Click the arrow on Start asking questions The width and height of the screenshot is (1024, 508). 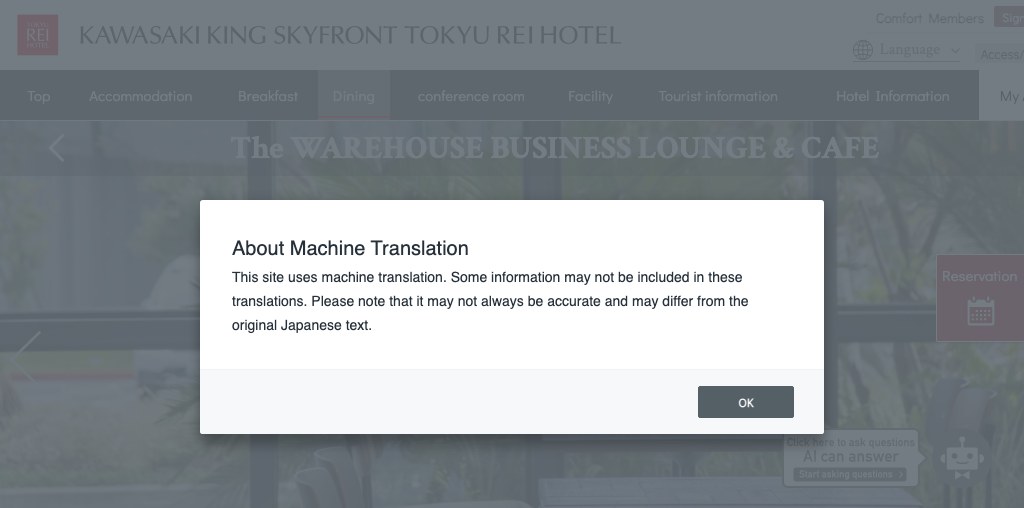click(x=900, y=474)
